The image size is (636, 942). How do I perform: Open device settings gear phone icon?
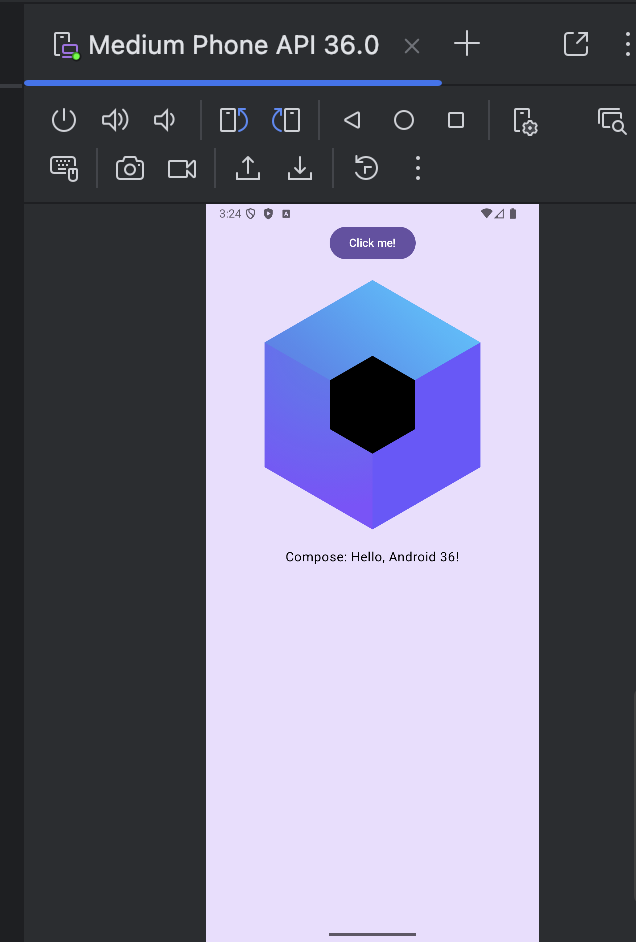pyautogui.click(x=525, y=121)
